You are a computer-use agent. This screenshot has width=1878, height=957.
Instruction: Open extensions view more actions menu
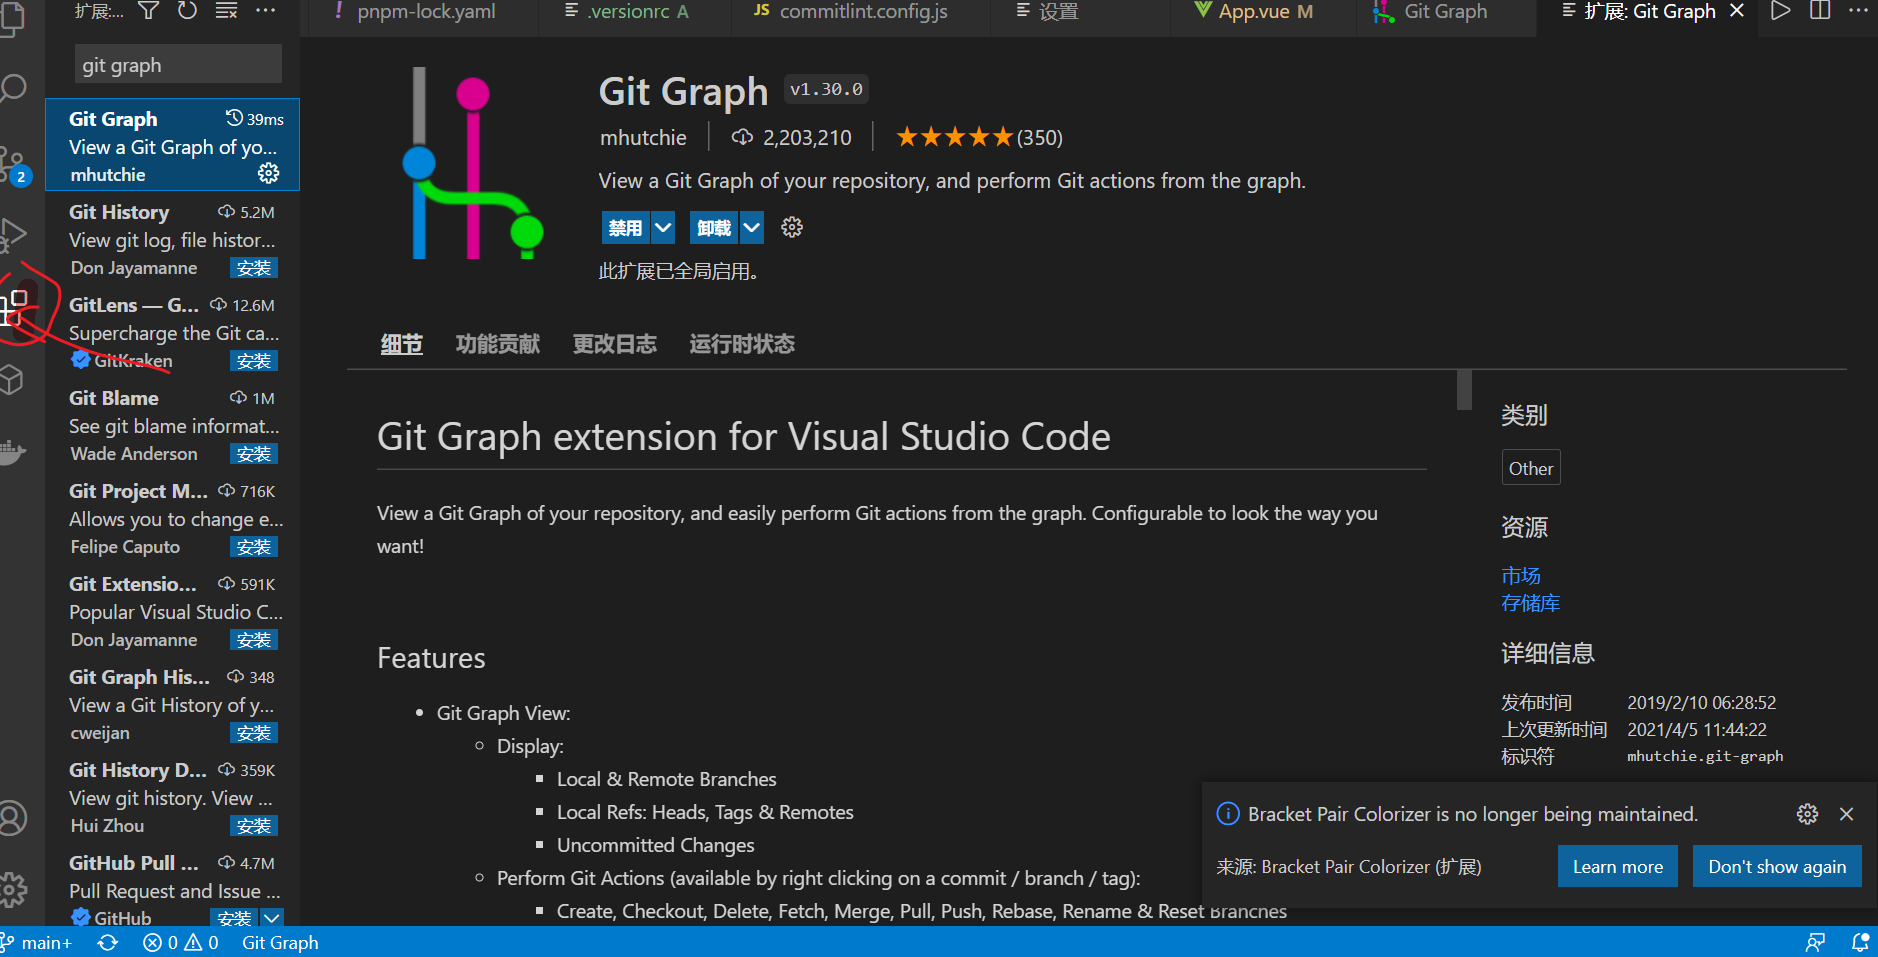[265, 11]
